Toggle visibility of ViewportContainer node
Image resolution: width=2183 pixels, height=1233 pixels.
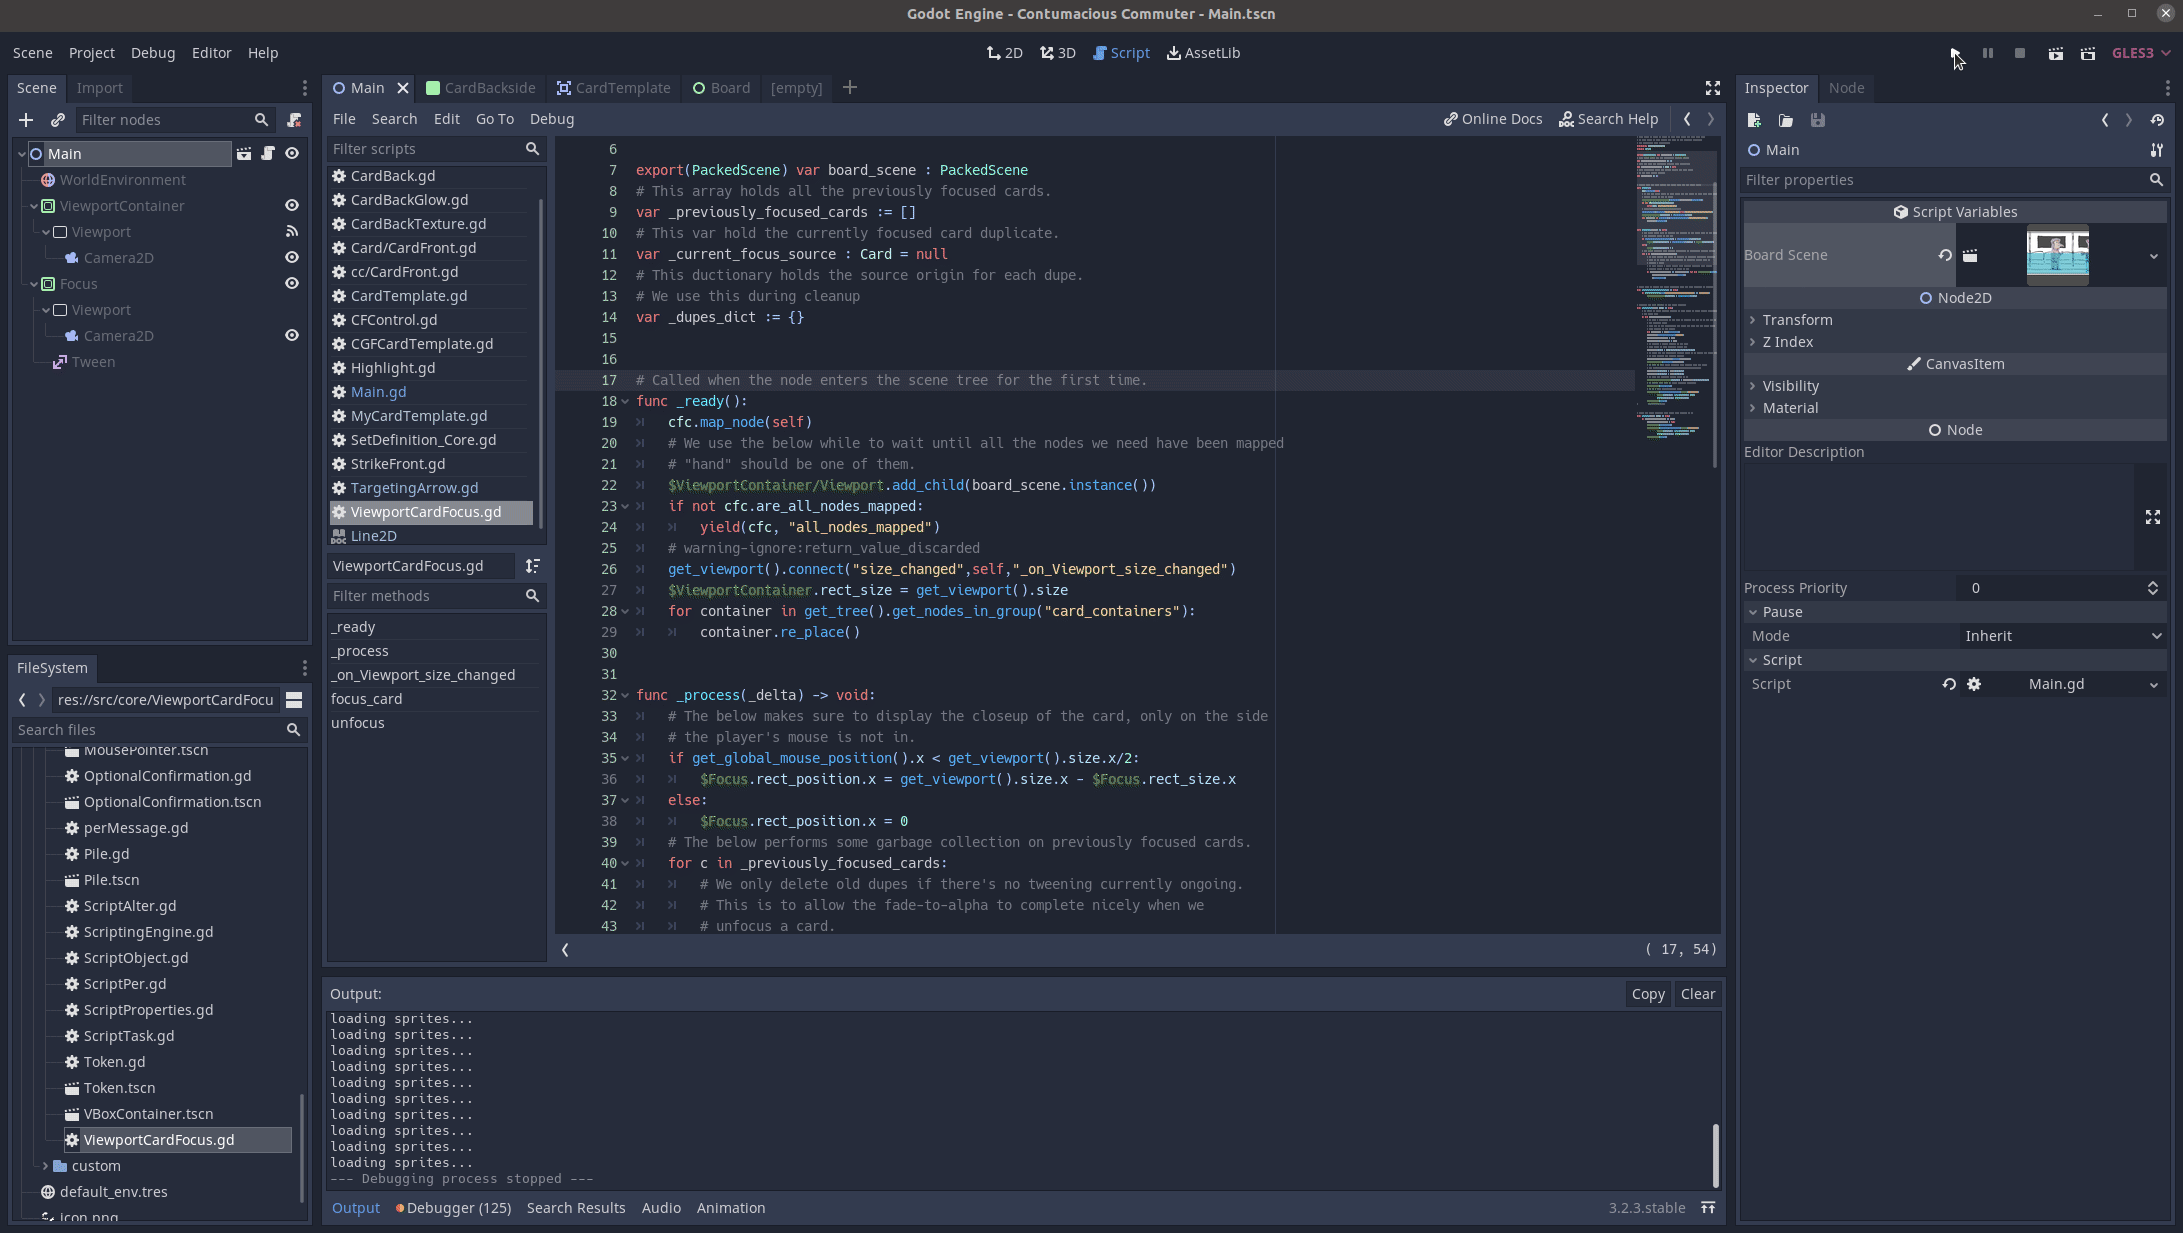point(292,206)
